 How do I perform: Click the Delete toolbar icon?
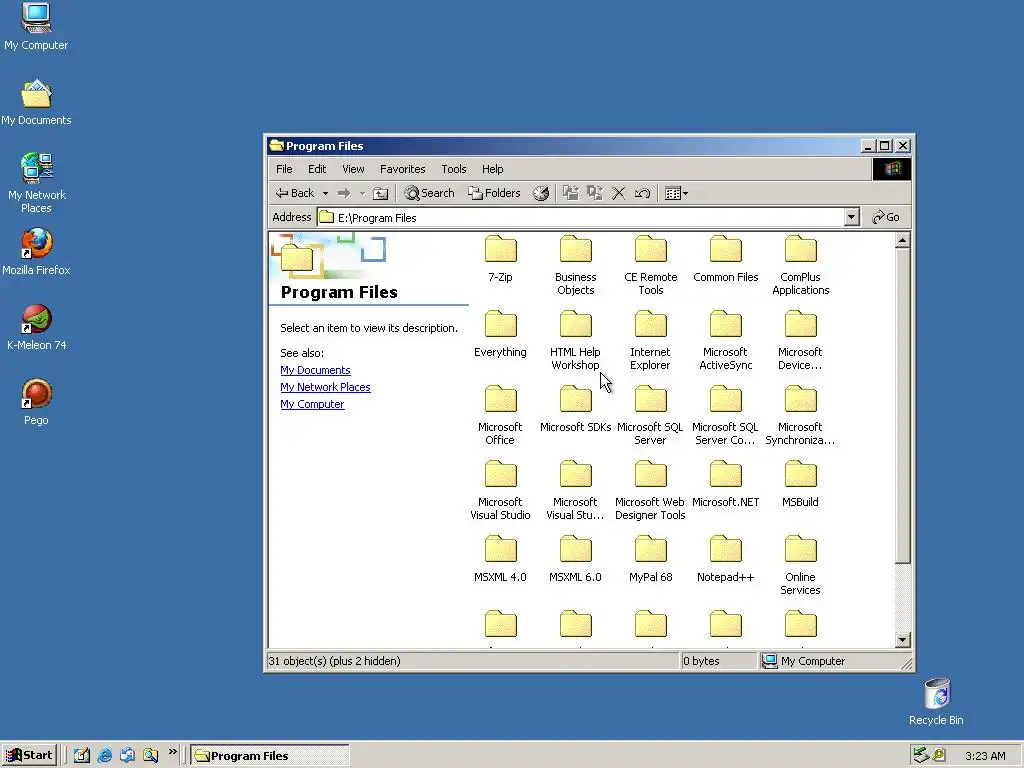click(x=618, y=193)
